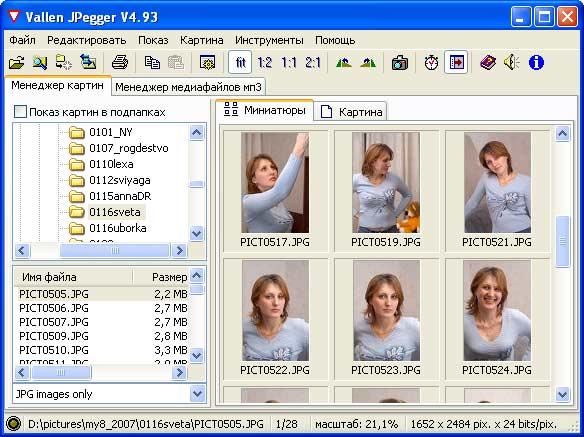Enable Показ картин в подпапках checkbox
This screenshot has width=584, height=437.
pyautogui.click(x=20, y=112)
